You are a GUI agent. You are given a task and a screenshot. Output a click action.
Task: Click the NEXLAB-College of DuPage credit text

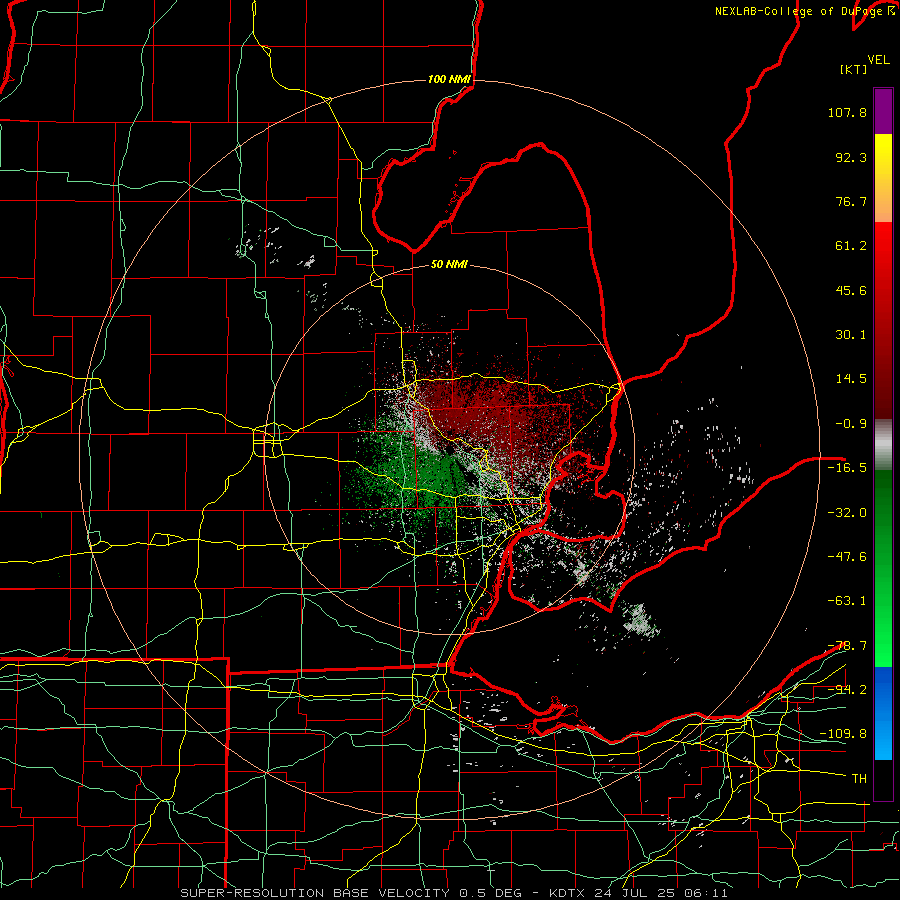[805, 11]
